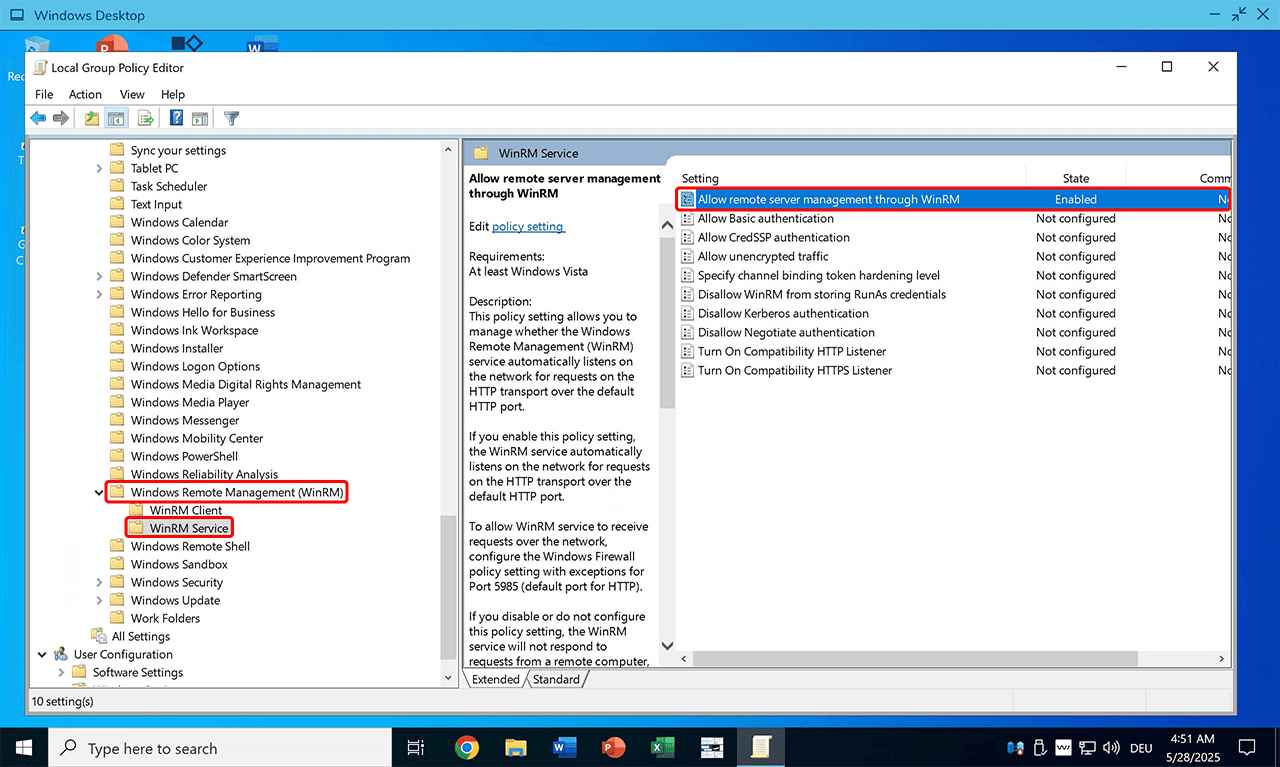Viewport: 1280px width, 767px height.
Task: Collapse the Windows Remote Management (WinRM) node
Action: [x=99, y=492]
